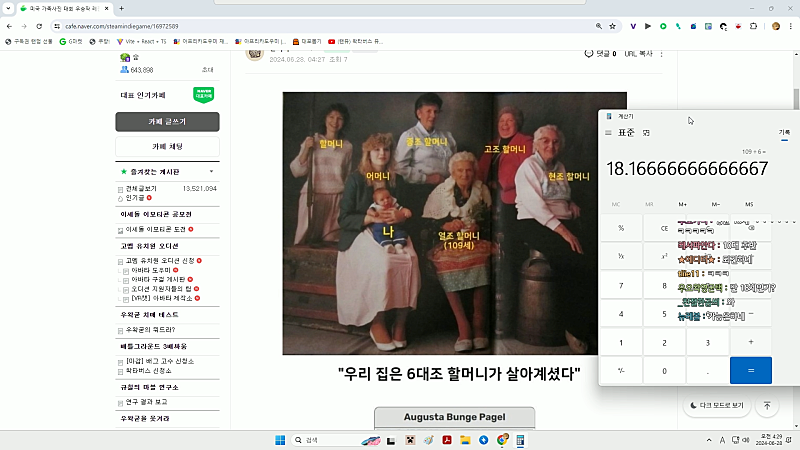Open the calculator hamburger navigation menu
Image resolution: width=800 pixels, height=450 pixels.
pyautogui.click(x=608, y=132)
